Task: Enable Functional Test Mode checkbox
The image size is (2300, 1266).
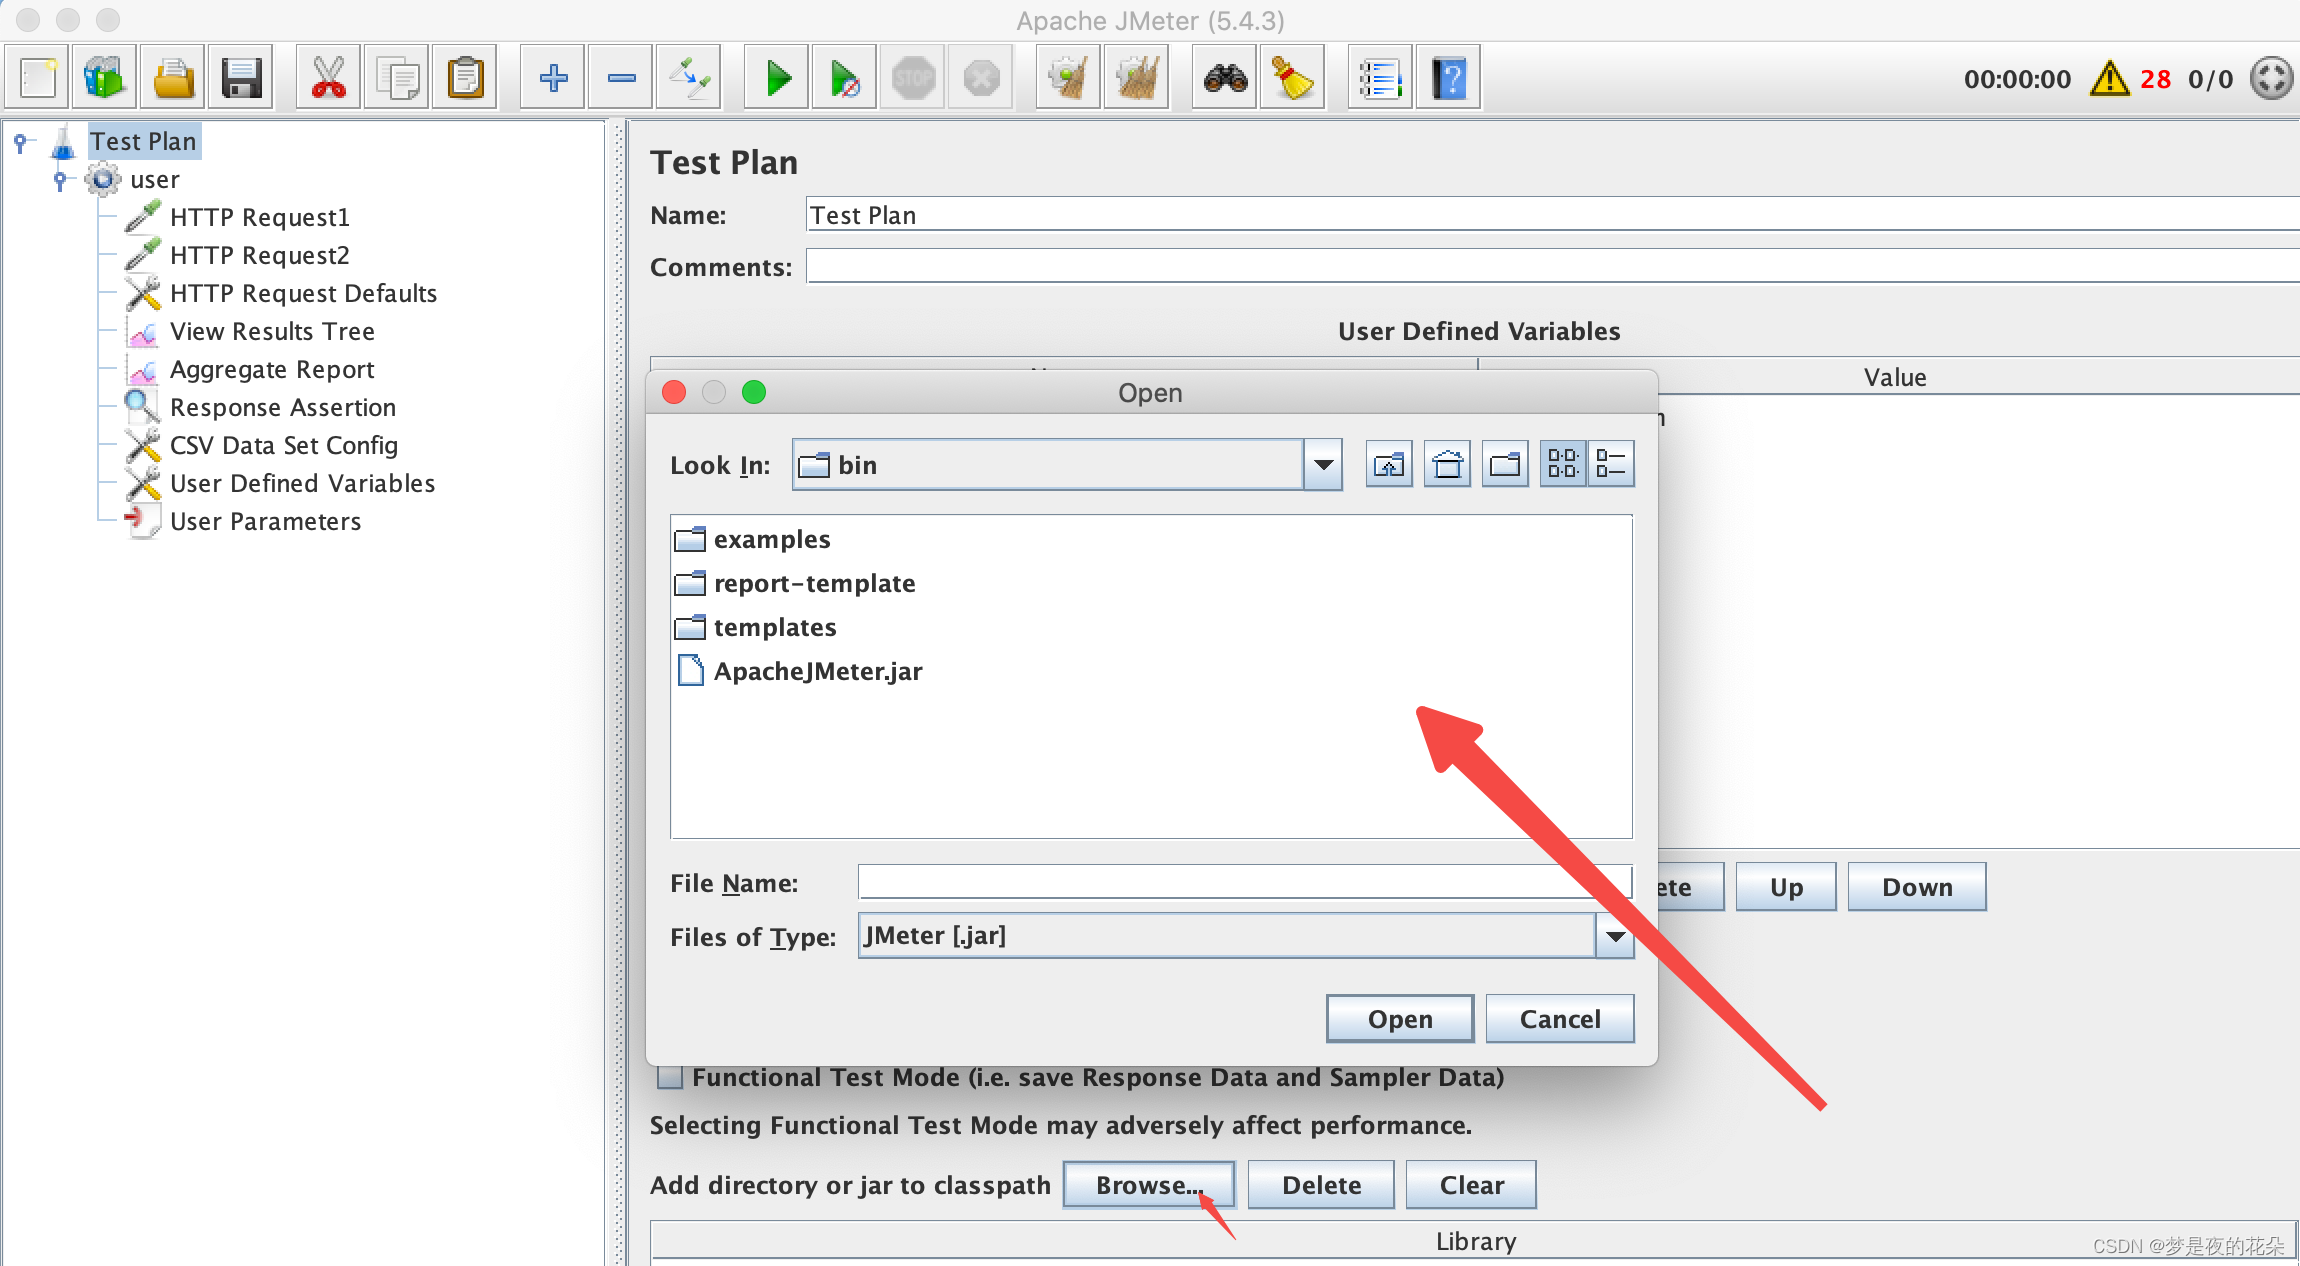Action: pyautogui.click(x=670, y=1077)
